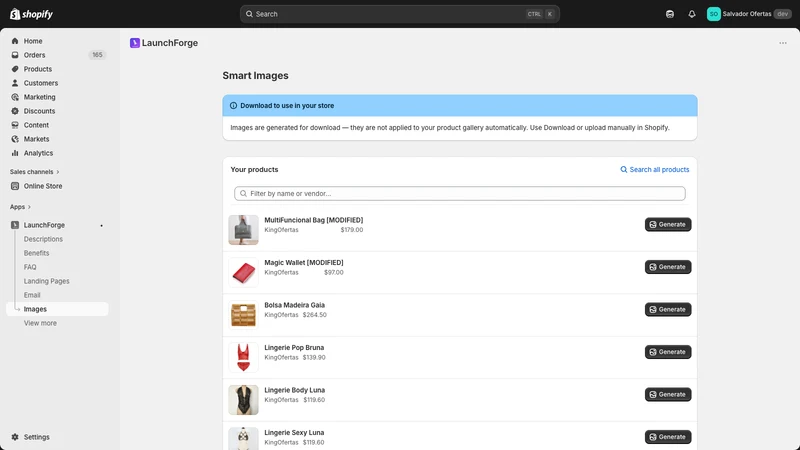Viewport: 800px width, 450px height.
Task: Click the Magic Wallet [MODIFIED] title
Action: point(304,263)
